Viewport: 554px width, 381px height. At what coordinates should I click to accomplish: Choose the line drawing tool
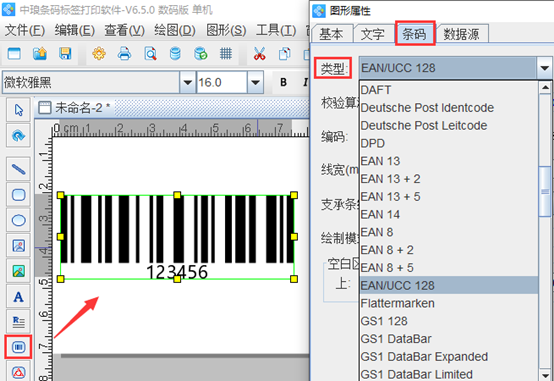click(x=18, y=169)
